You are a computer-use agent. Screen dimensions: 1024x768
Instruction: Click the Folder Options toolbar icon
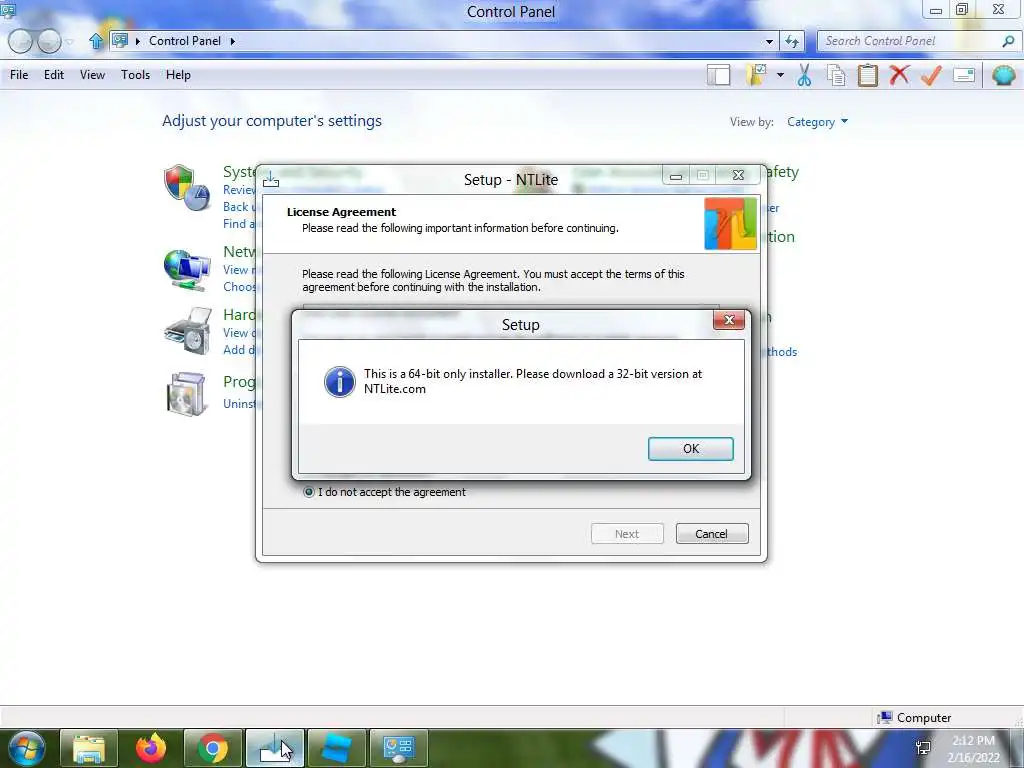(x=757, y=75)
